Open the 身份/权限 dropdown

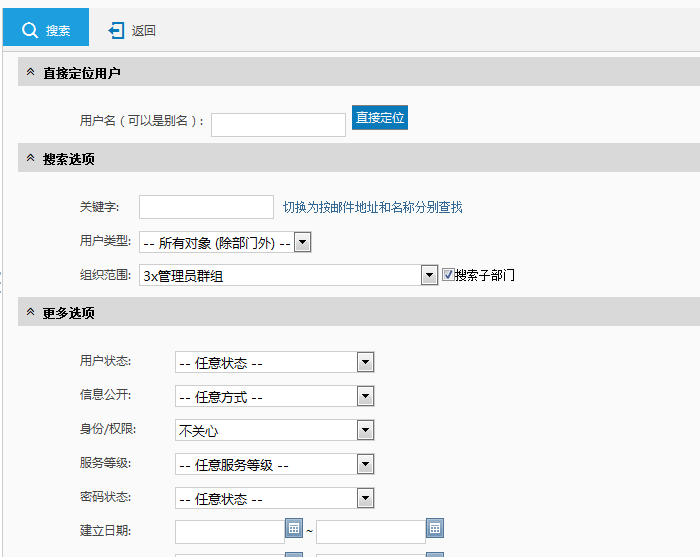click(x=365, y=430)
